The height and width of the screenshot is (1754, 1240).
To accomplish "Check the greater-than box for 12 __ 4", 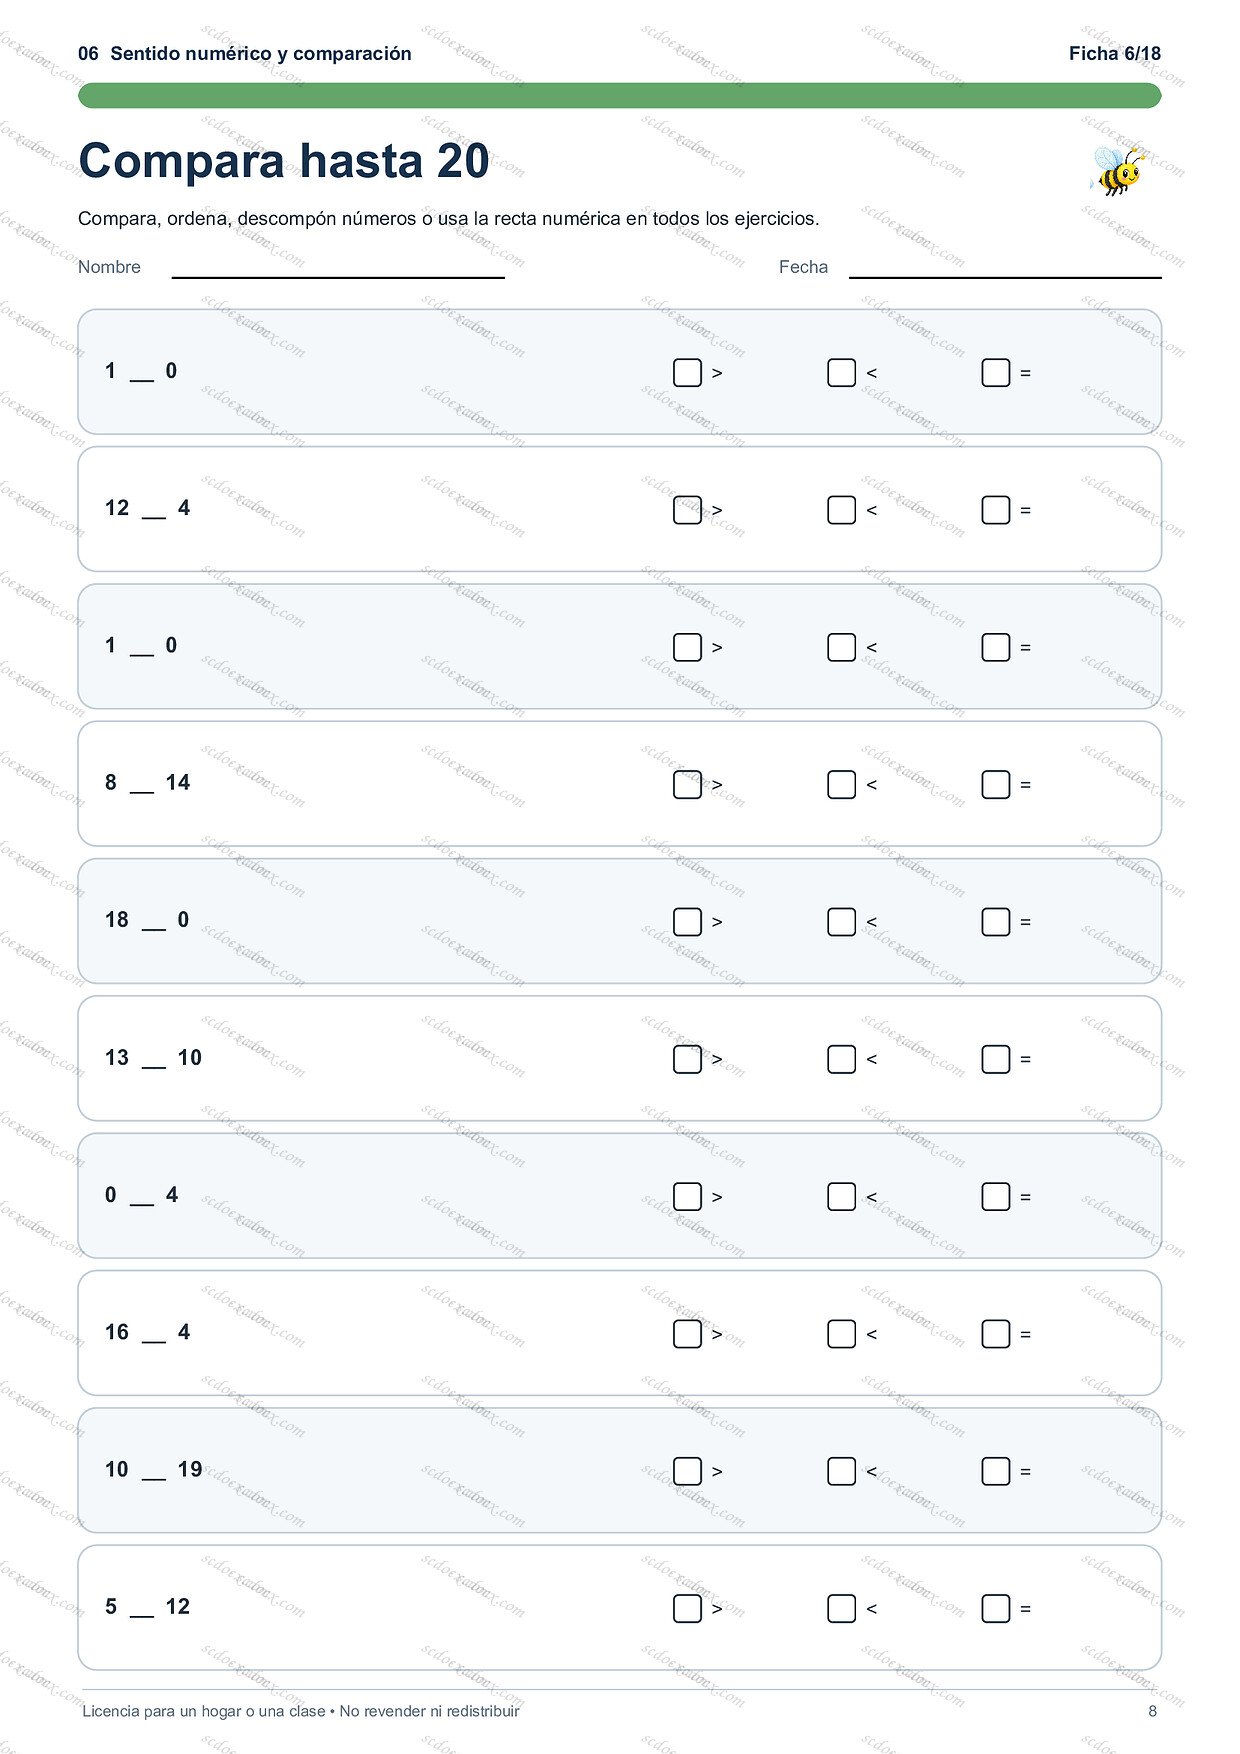I will 687,510.
